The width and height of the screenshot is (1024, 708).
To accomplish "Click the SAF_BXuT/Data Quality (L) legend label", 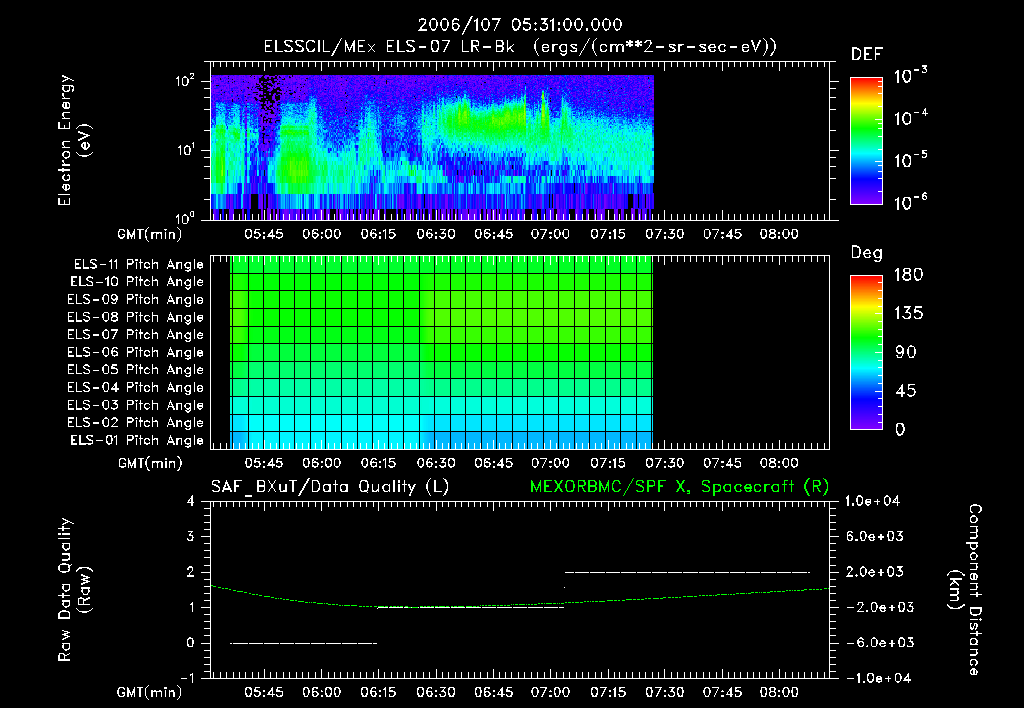I will (330, 487).
